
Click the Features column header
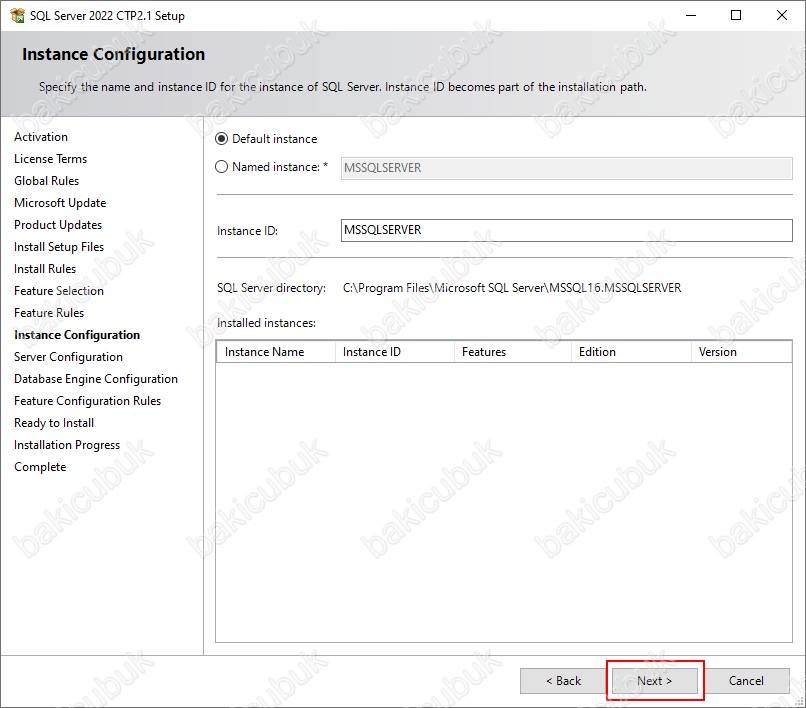coord(513,352)
